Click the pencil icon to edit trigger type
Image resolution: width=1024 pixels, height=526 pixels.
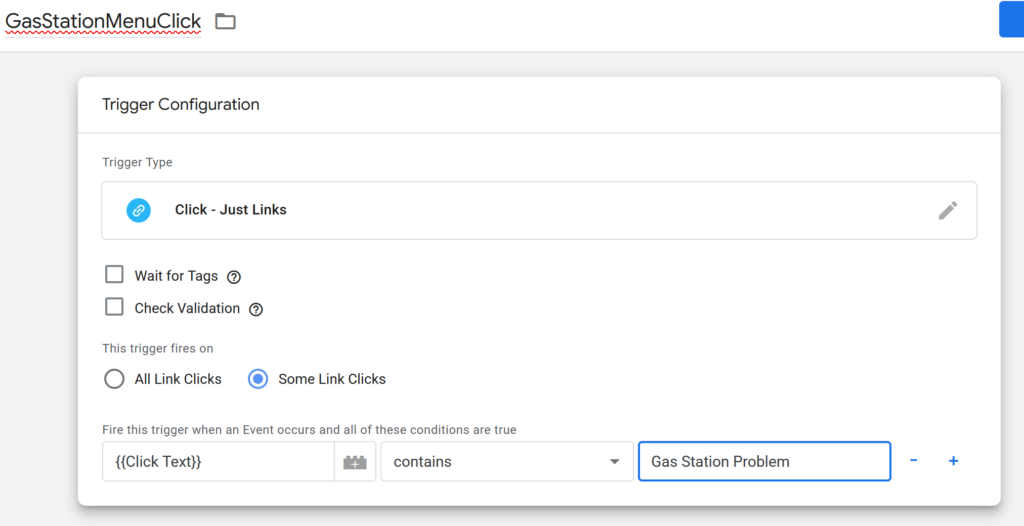coord(947,210)
